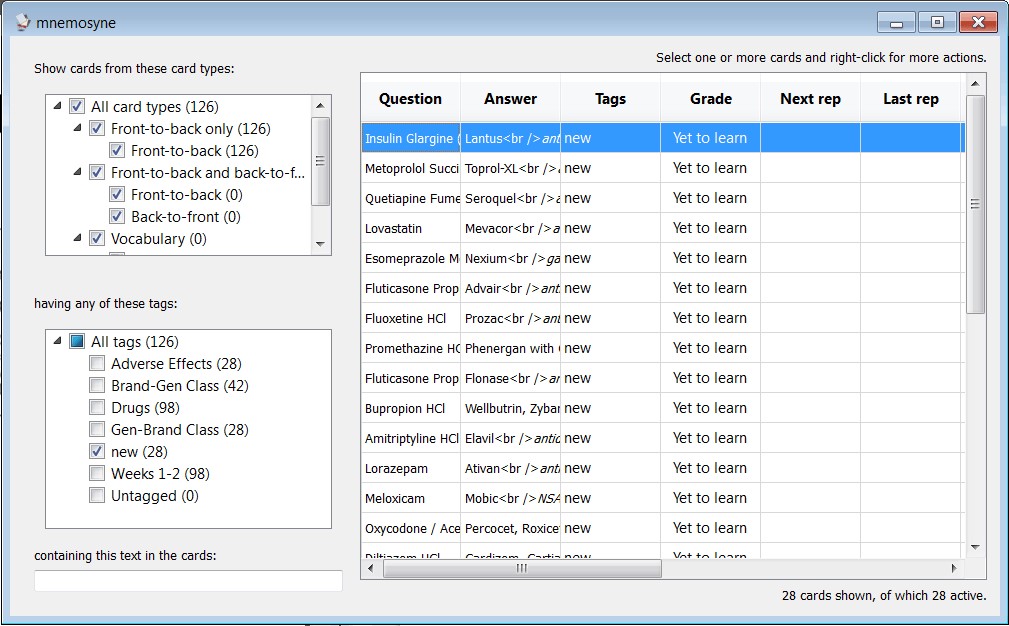The width and height of the screenshot is (1009, 626).
Task: Check the Brand-Gen Class tag
Action: [97, 386]
